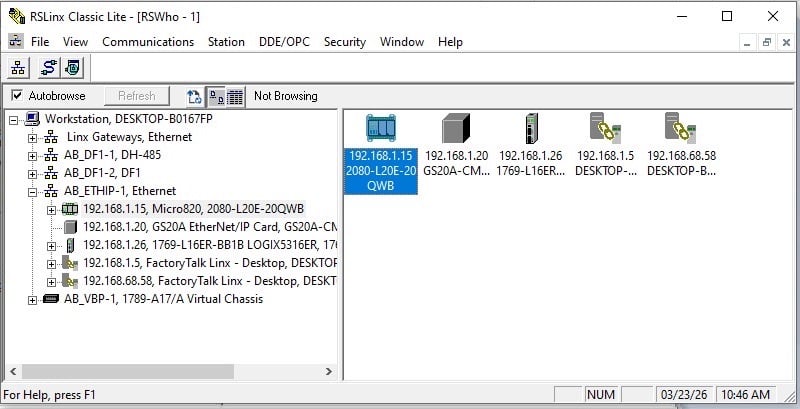Expand the 192.168.1.5 FactoryTalk Linx node
Viewport: 800px width, 409px height.
[x=52, y=265]
